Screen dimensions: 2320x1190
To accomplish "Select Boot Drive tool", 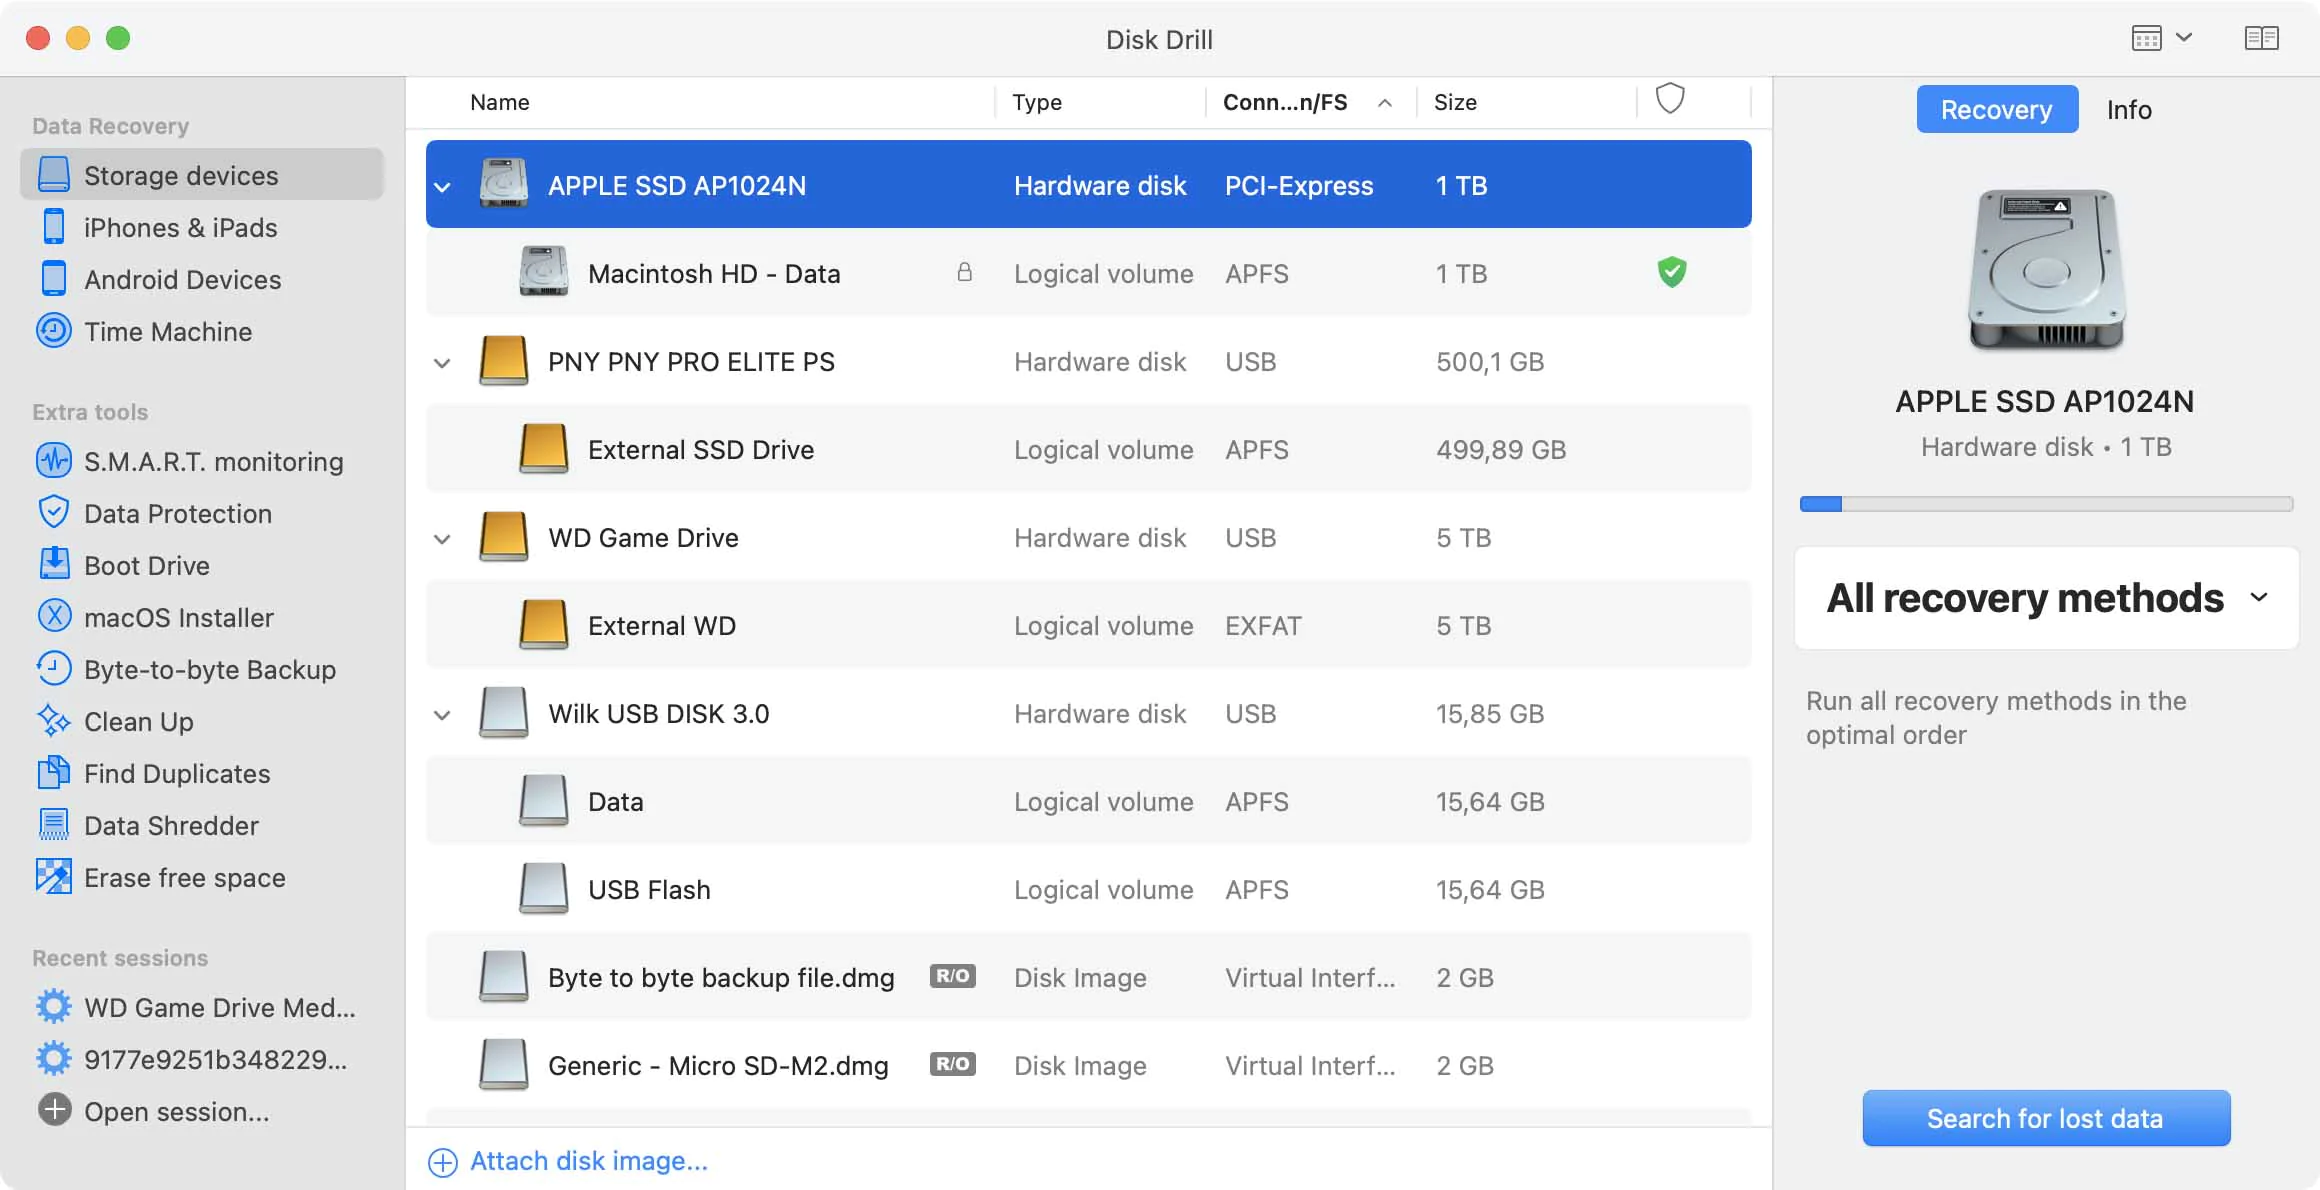I will (x=149, y=563).
